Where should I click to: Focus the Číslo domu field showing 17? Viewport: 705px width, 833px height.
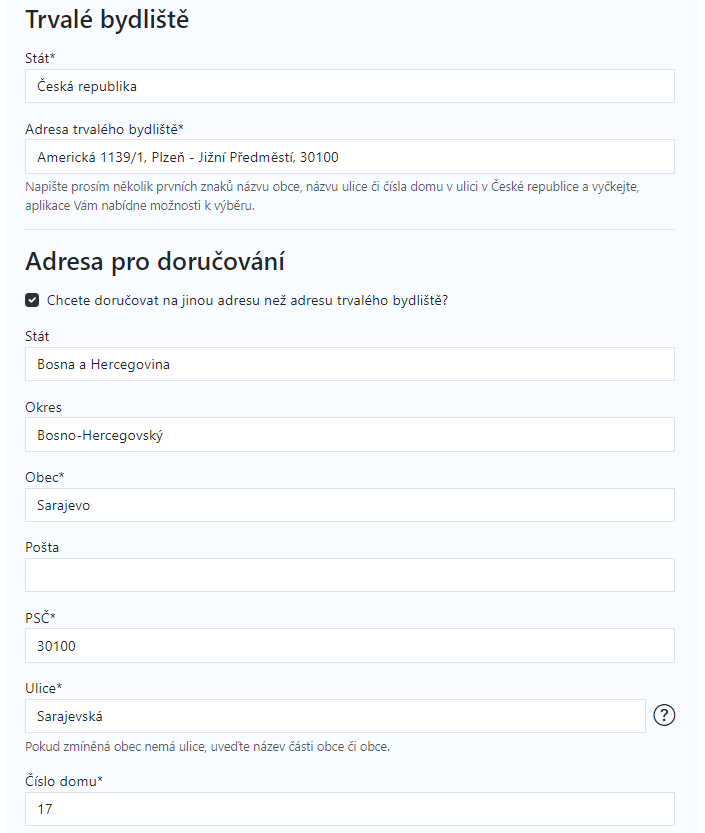(350, 809)
